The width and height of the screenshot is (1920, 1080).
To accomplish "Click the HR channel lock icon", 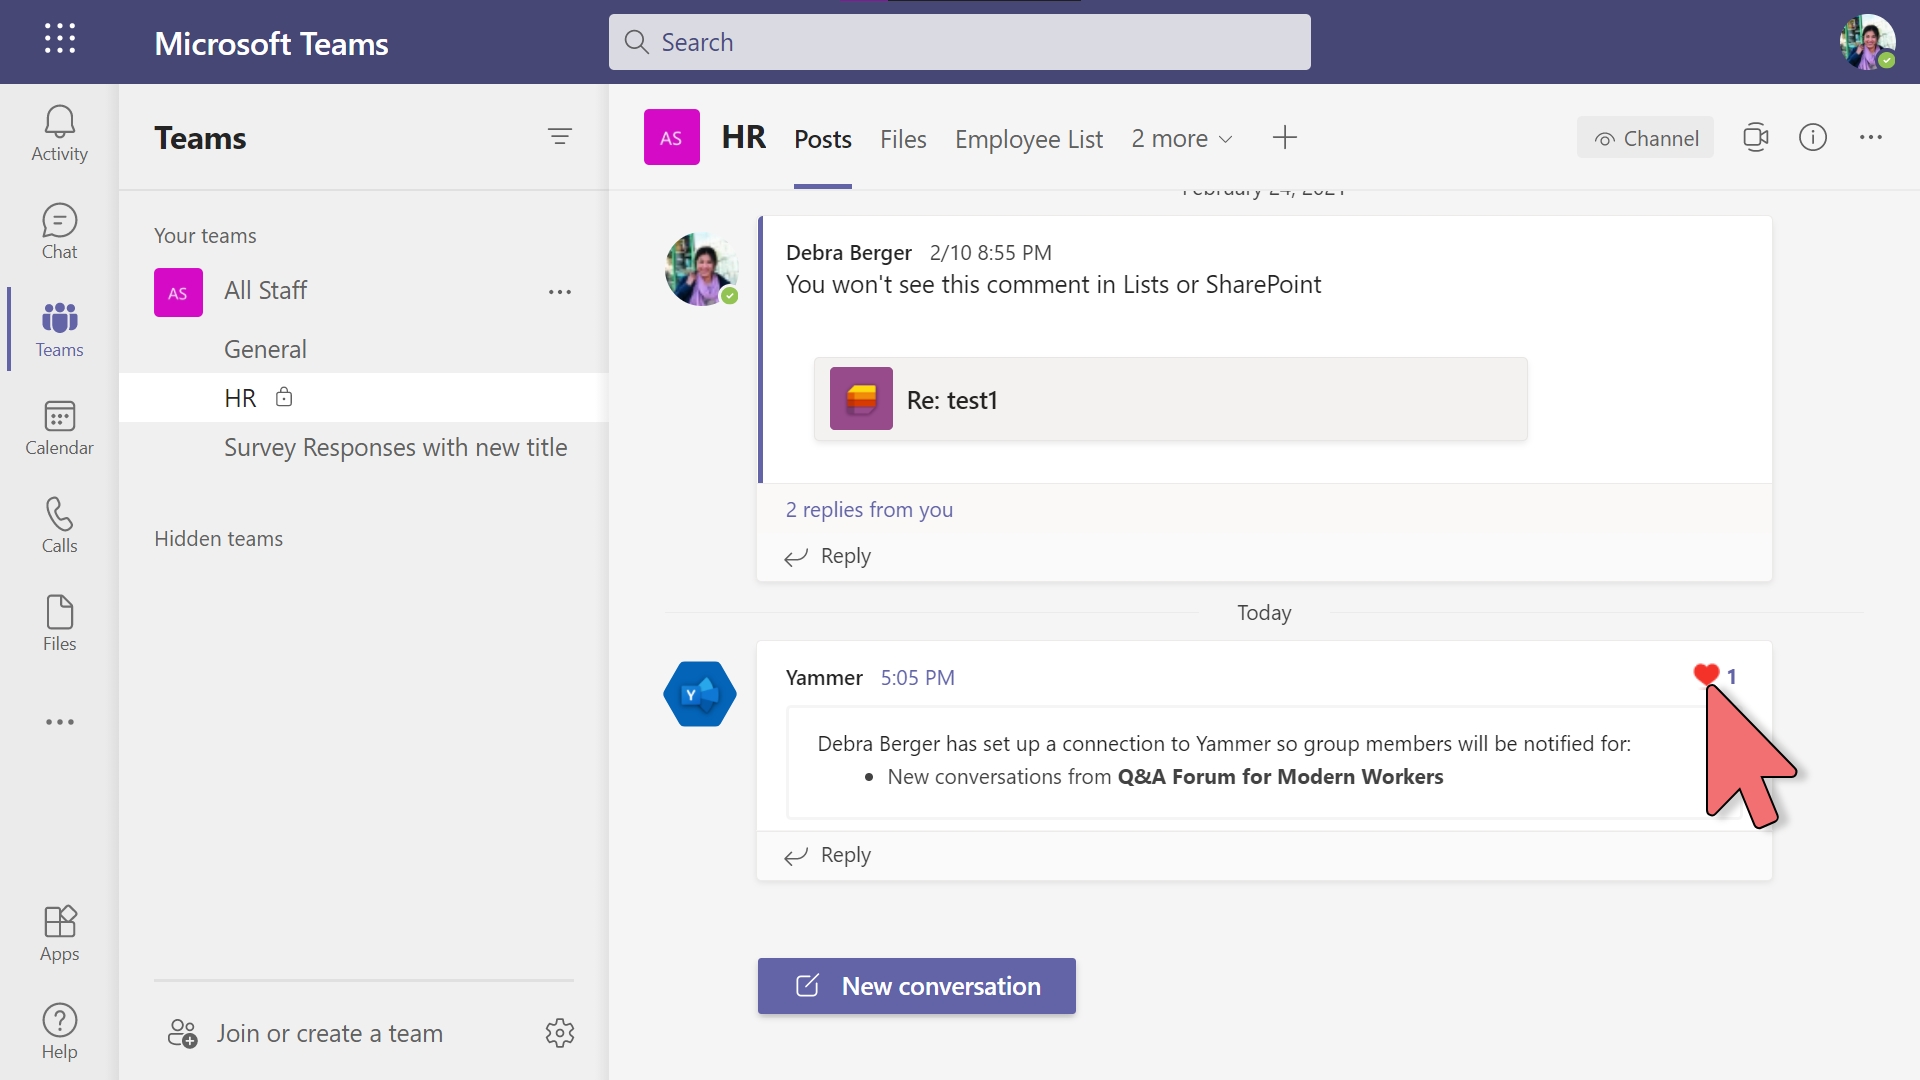I will pos(284,397).
